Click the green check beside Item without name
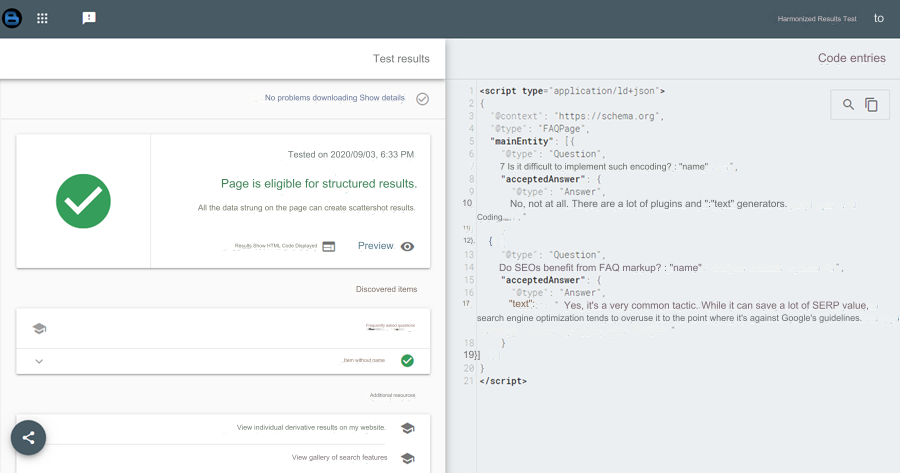This screenshot has height=473, width=900. click(x=407, y=361)
